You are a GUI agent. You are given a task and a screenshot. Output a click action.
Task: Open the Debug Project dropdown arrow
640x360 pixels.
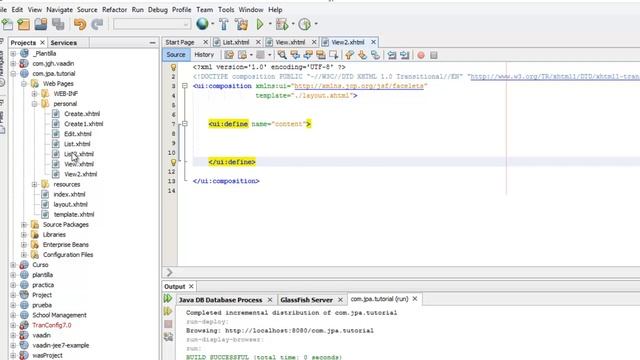click(293, 24)
